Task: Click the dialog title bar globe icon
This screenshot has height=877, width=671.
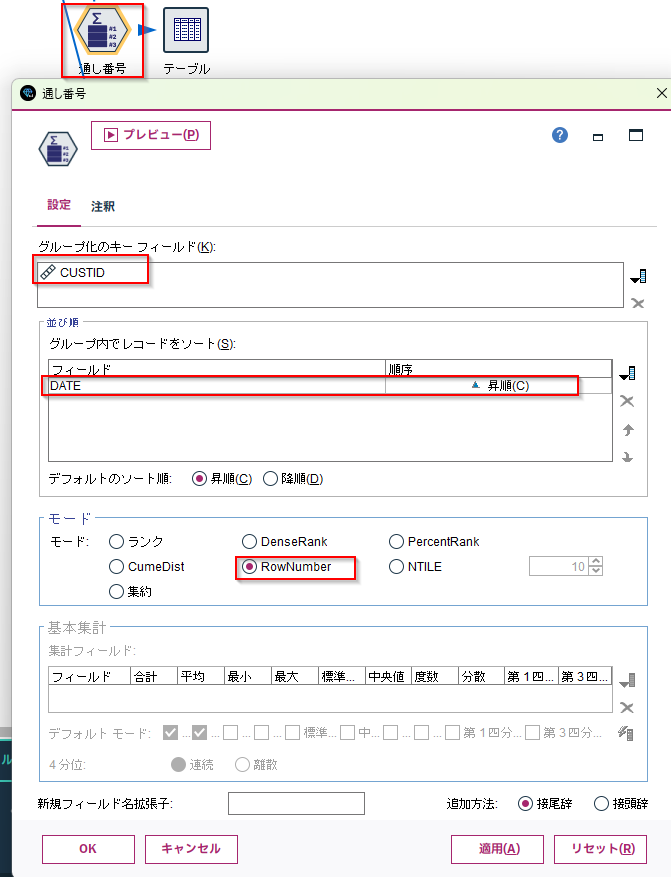Action: [28, 93]
